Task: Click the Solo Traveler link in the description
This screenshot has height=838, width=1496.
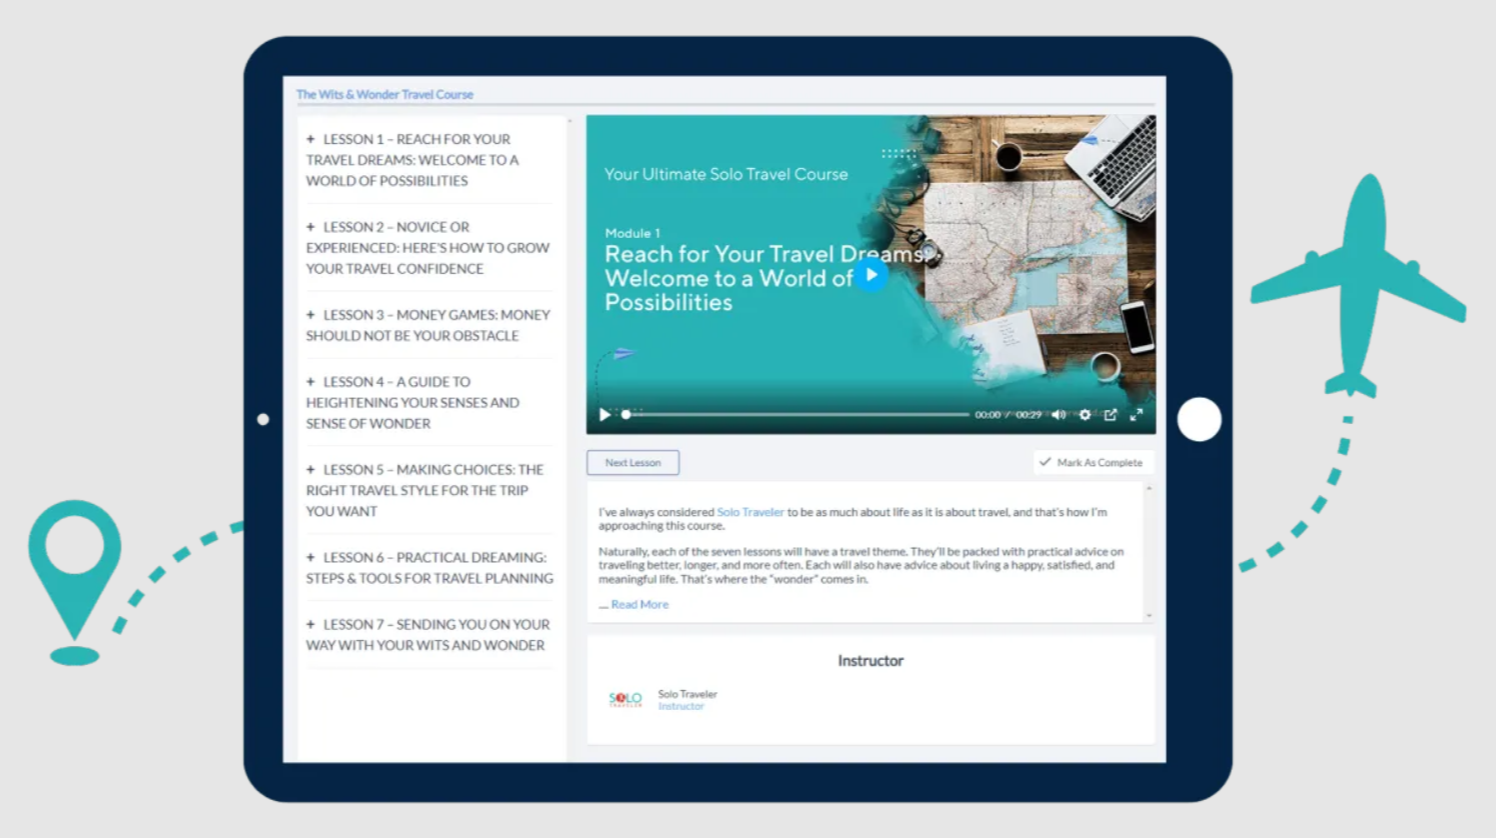Action: tap(750, 512)
